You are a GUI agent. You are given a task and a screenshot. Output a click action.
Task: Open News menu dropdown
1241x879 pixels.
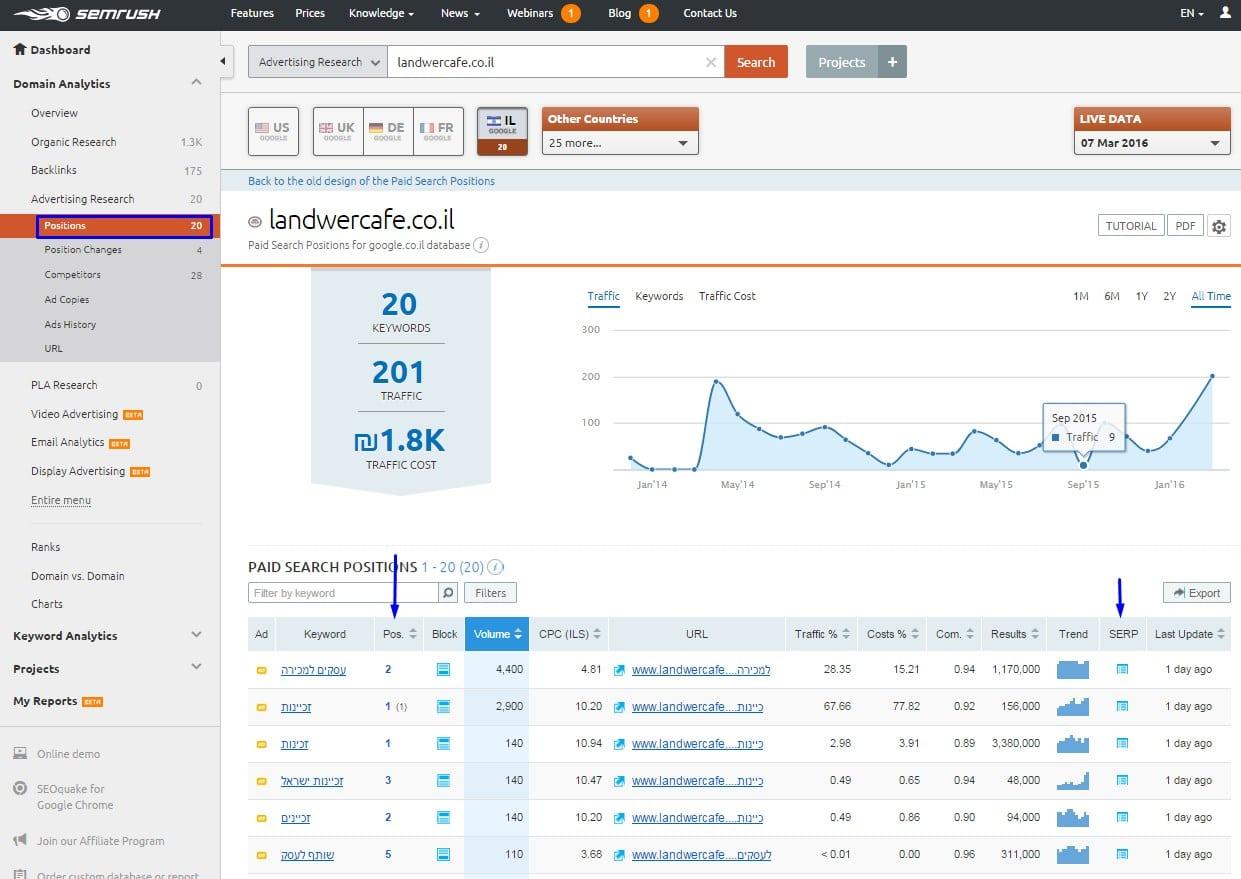(460, 13)
